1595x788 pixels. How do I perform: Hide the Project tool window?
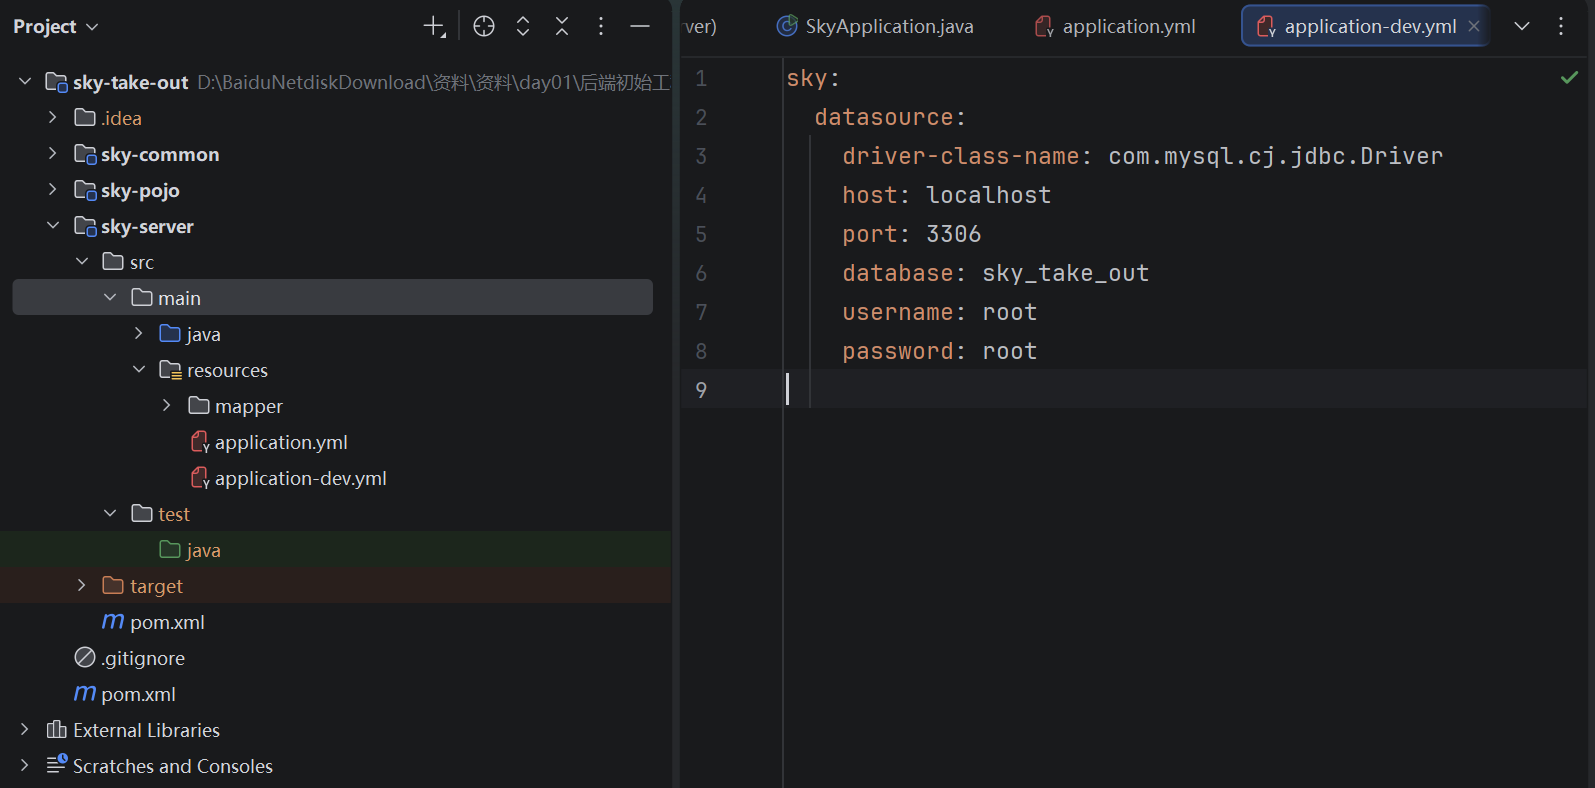tap(640, 27)
